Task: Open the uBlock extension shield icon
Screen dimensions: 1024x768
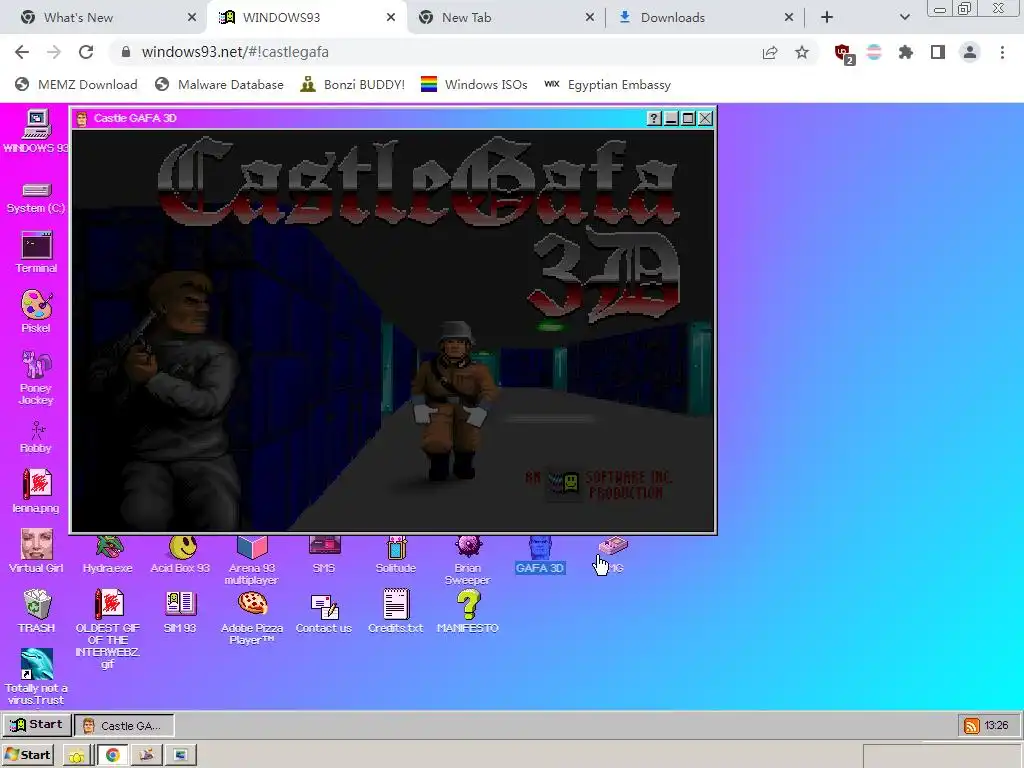Action: pyautogui.click(x=843, y=53)
